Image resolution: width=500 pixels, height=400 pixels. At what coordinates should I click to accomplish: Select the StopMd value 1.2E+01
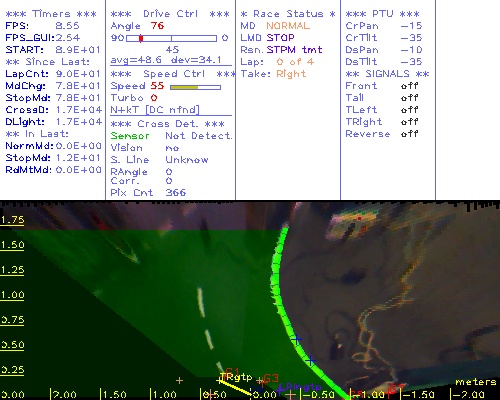[x=78, y=158]
